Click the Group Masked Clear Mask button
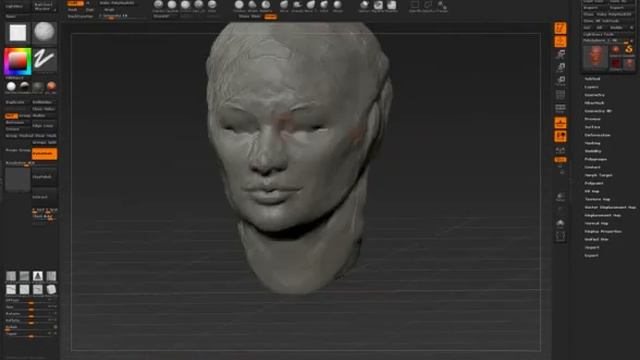The height and width of the screenshot is (360, 640). 31,136
